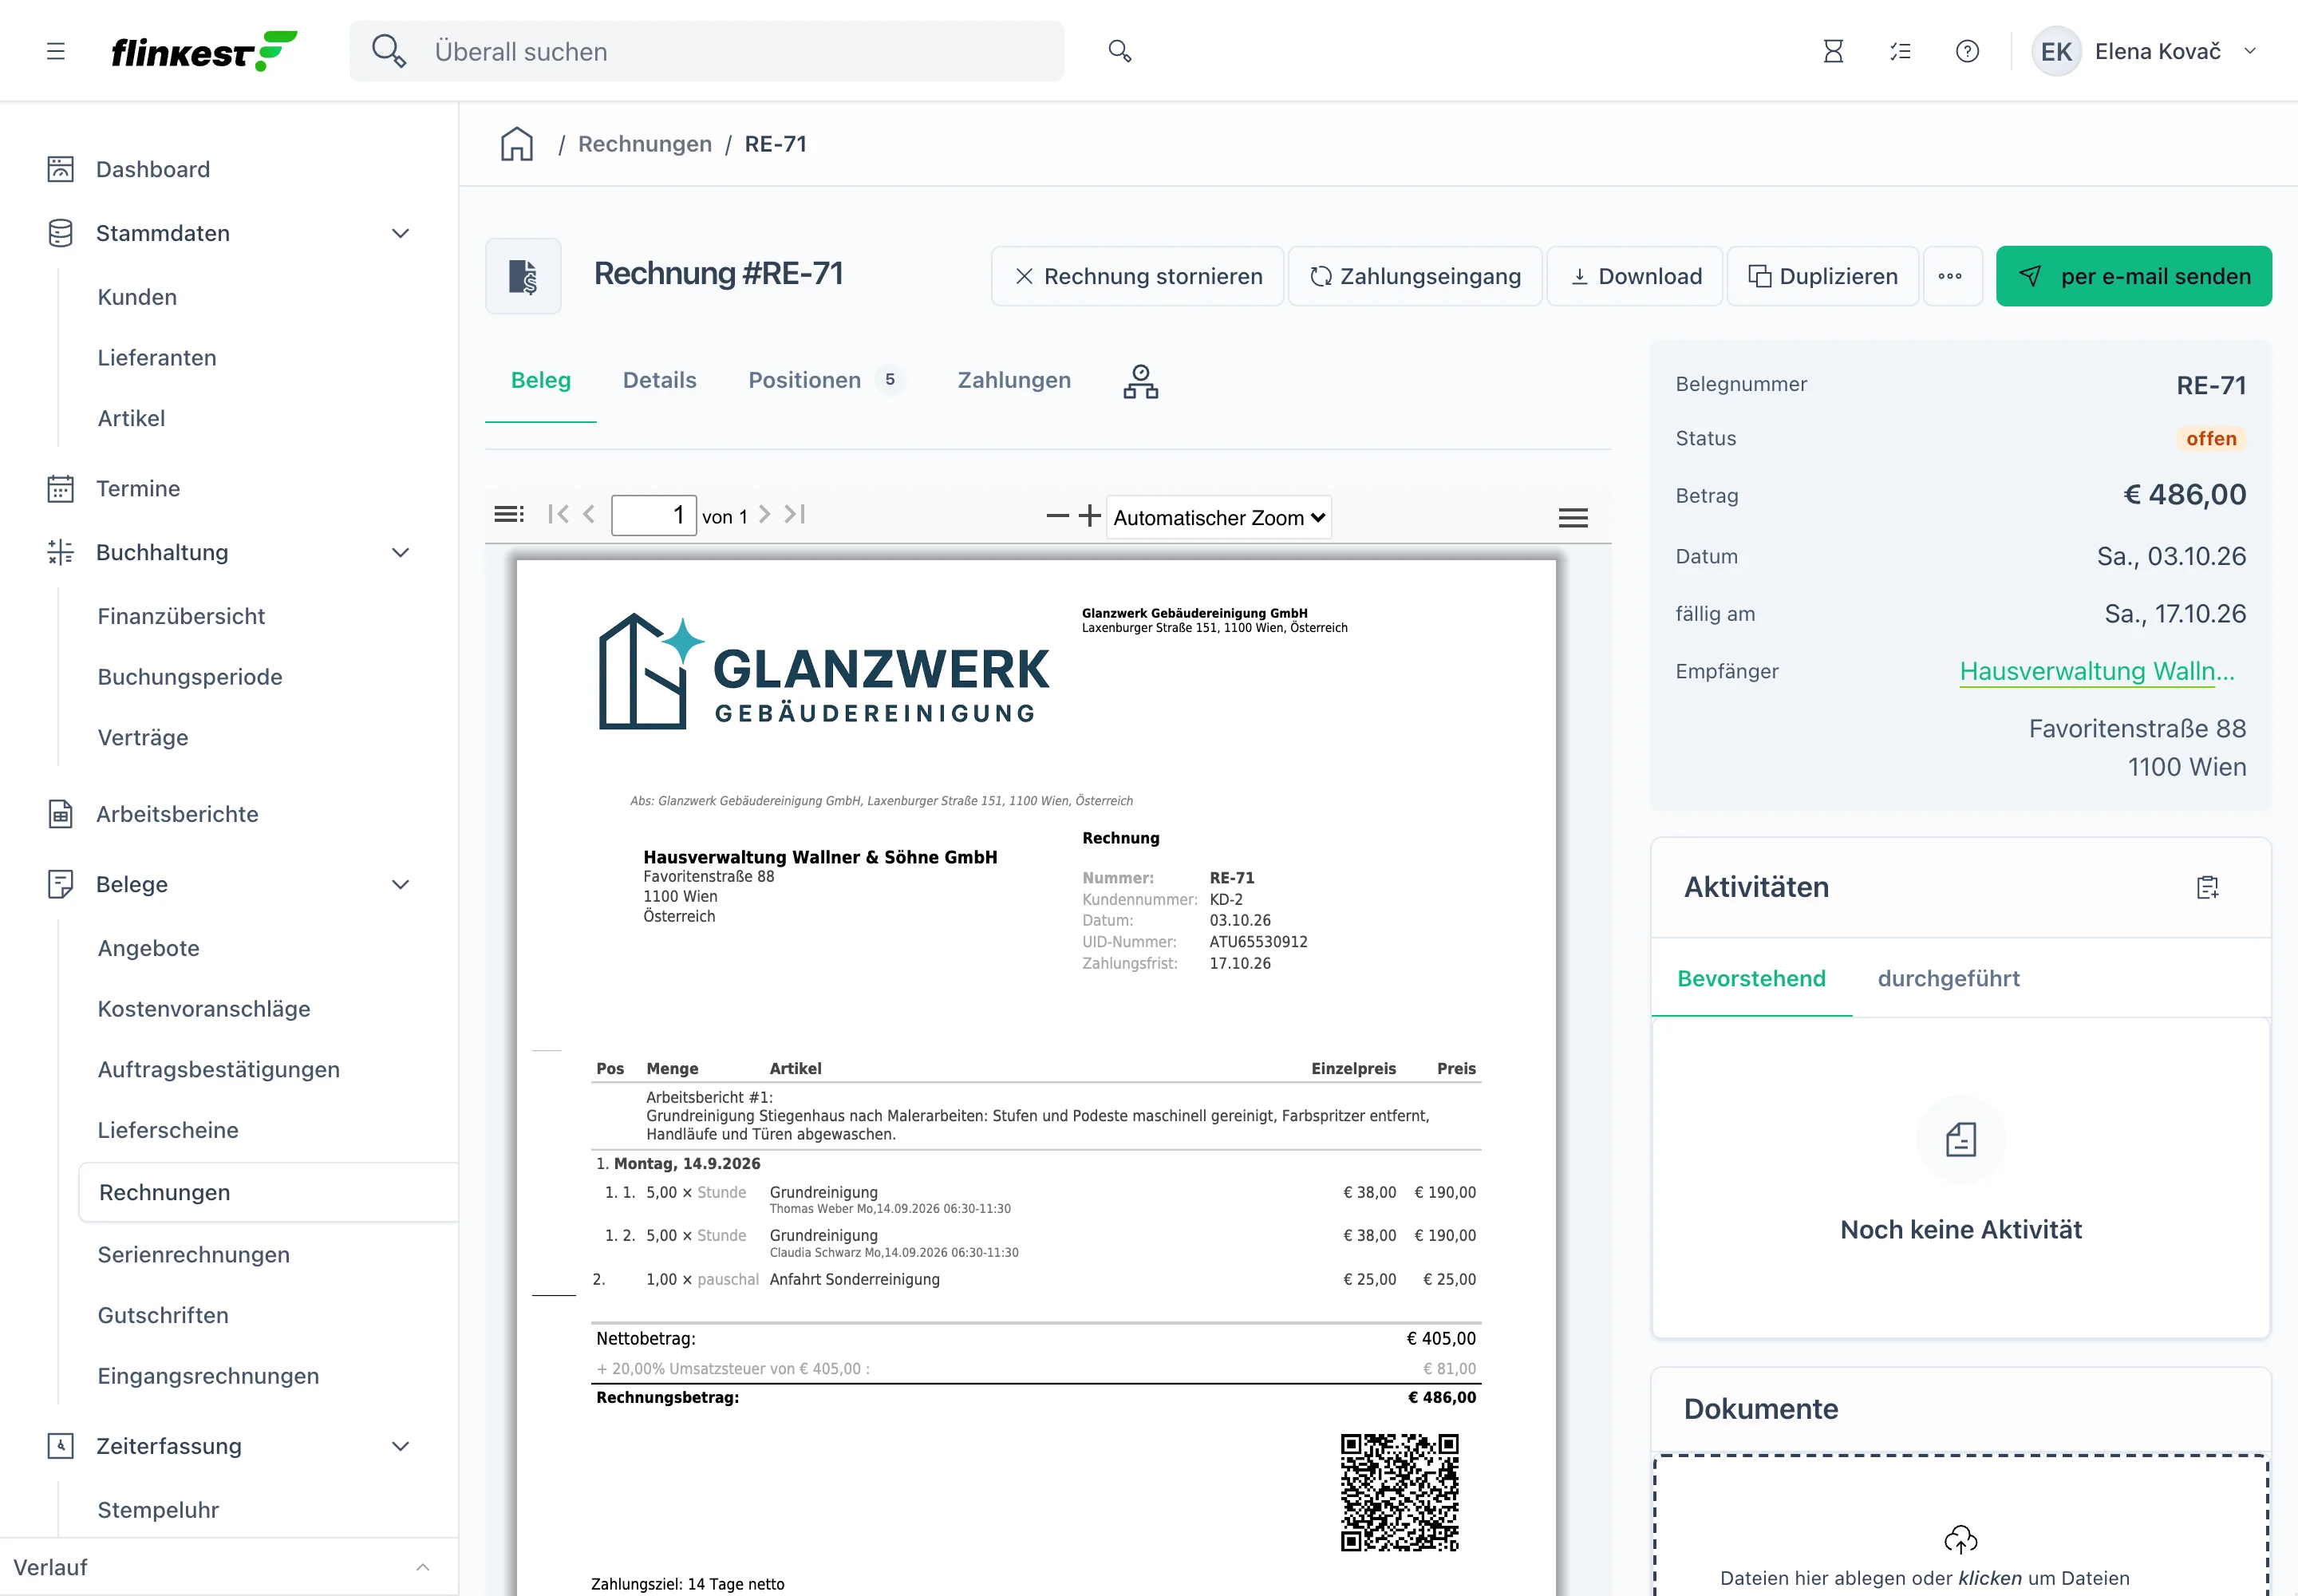Open Dashboard in the sidebar

click(x=152, y=170)
